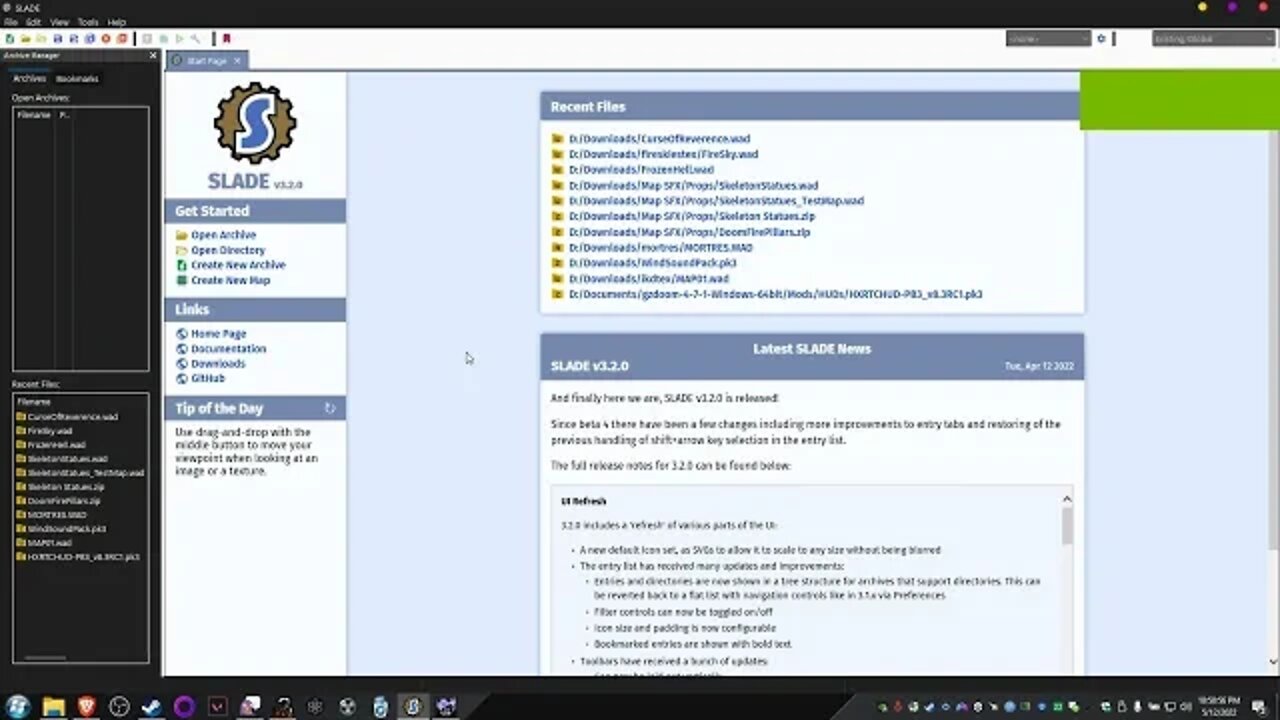Screen dimensions: 1280x720
Task: Expand the palette dropdown at top right
Action: 1214,39
